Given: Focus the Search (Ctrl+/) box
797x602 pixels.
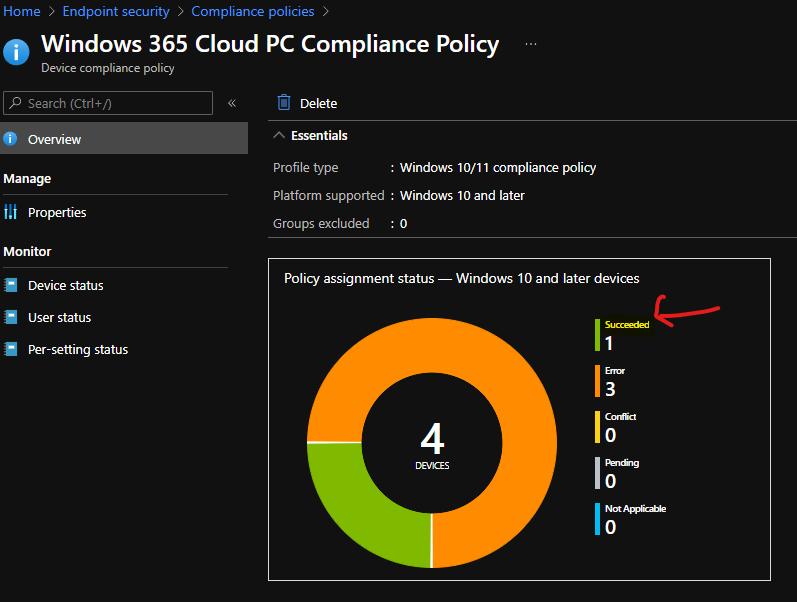Looking at the screenshot, I should pyautogui.click(x=108, y=103).
